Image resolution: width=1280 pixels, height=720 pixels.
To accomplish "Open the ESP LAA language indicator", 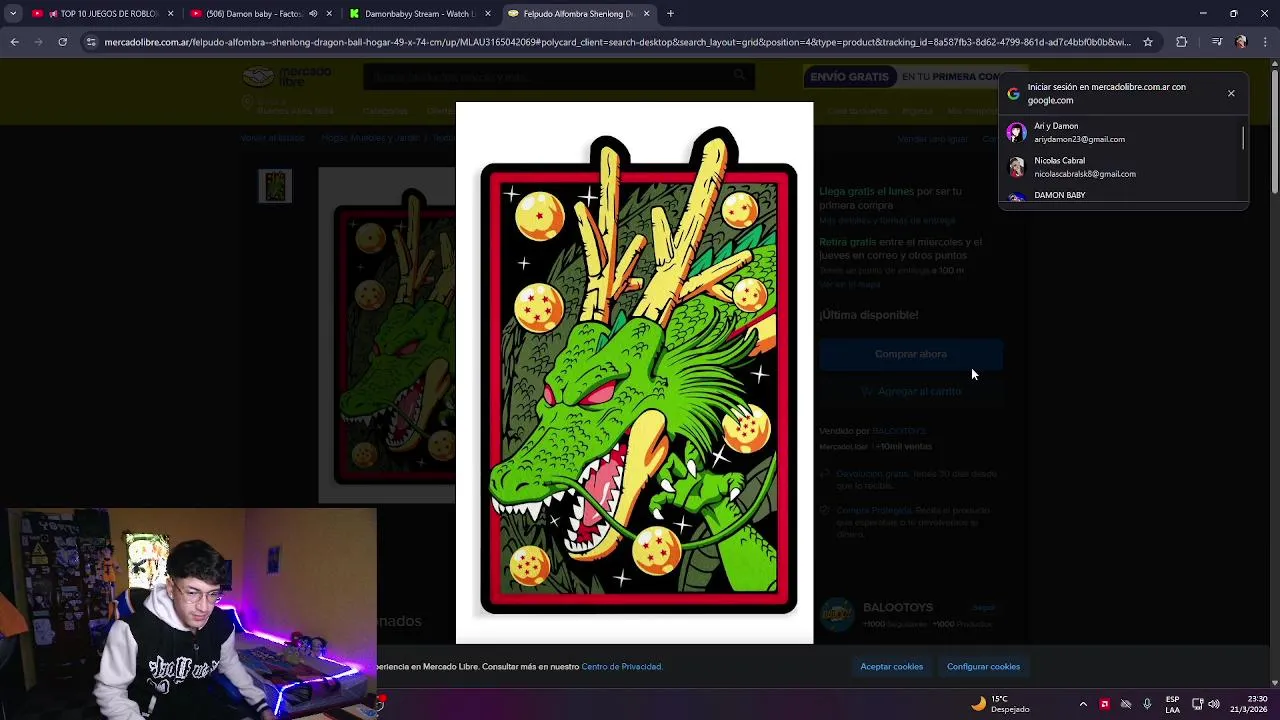I will (1172, 704).
